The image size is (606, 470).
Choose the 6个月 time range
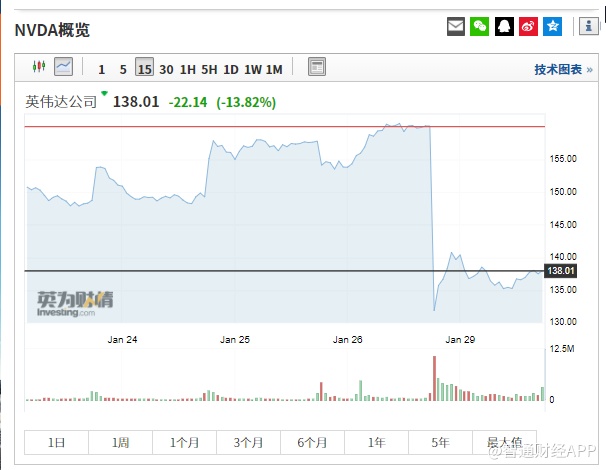click(312, 442)
